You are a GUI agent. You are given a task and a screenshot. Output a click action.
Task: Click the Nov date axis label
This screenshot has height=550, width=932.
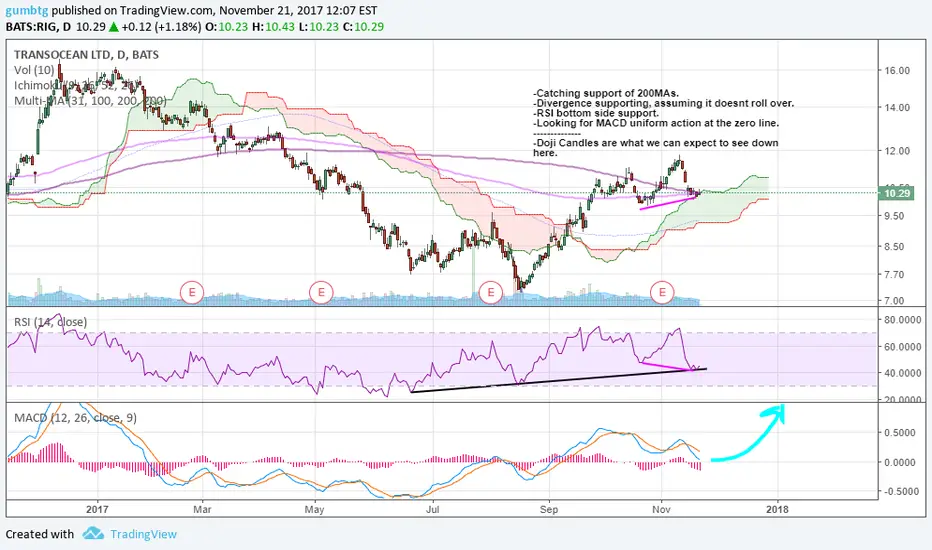tap(661, 509)
